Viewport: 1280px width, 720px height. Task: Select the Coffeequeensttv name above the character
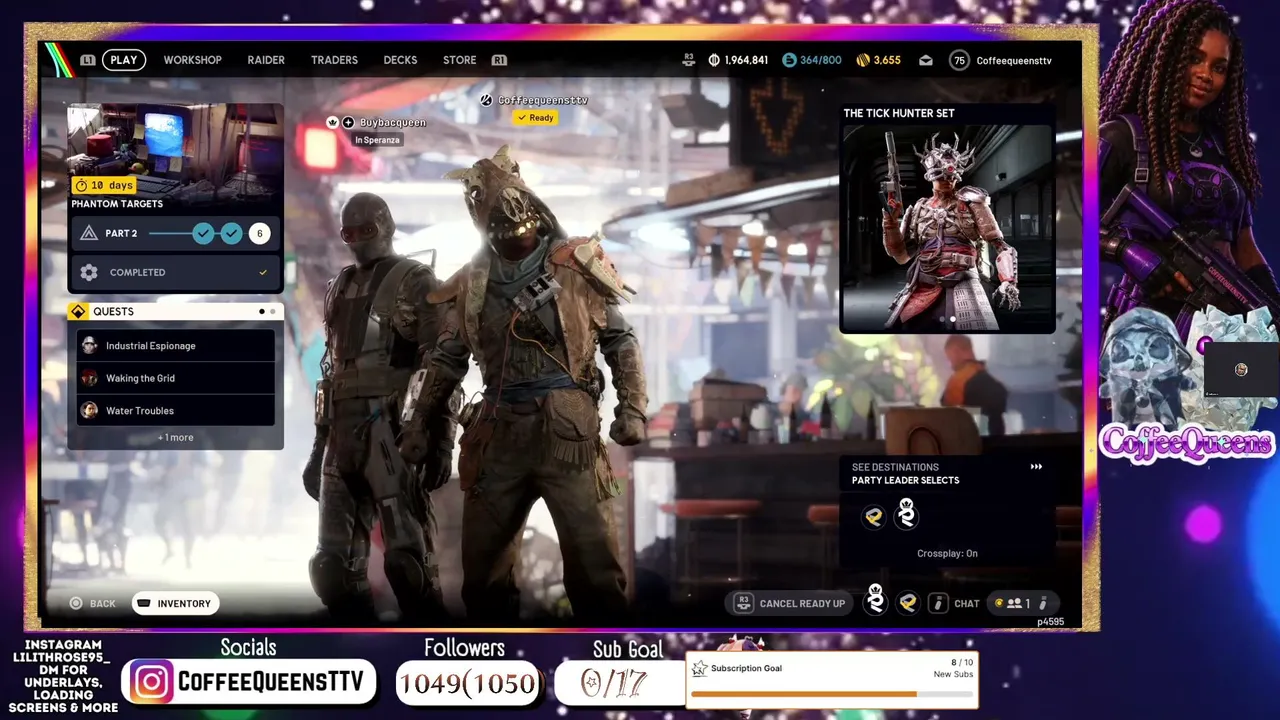click(x=542, y=100)
